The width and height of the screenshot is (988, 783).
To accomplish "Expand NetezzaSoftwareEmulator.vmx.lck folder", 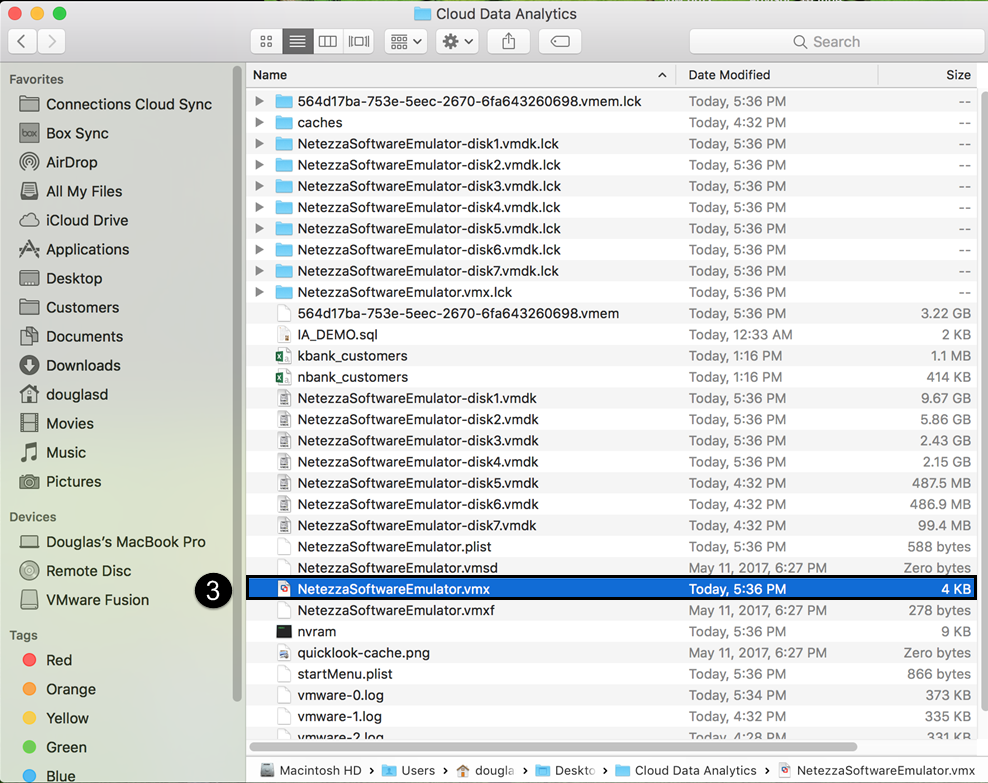I will tap(259, 292).
